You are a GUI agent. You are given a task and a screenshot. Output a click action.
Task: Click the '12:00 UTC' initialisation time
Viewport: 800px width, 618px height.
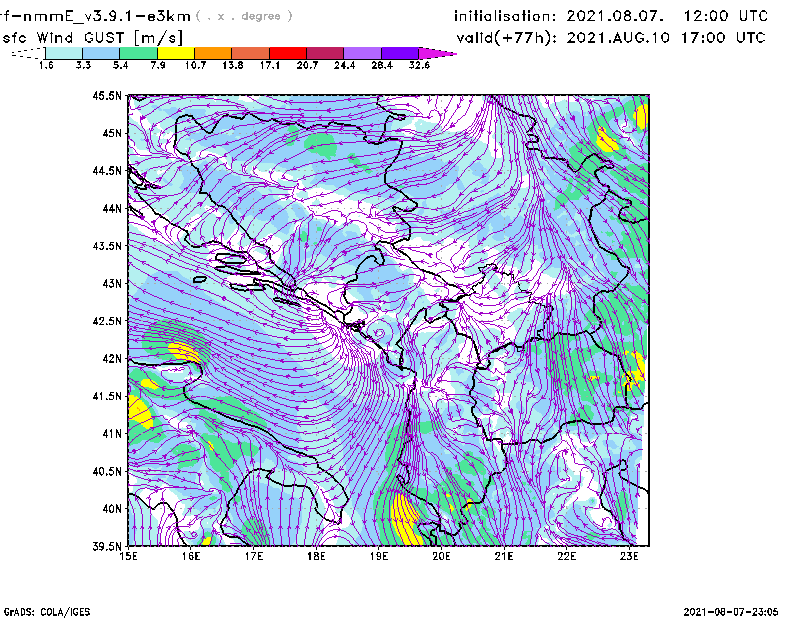tap(726, 16)
